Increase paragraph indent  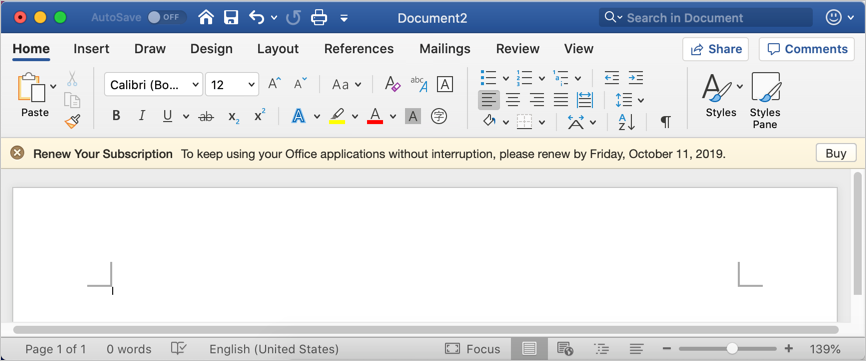636,78
